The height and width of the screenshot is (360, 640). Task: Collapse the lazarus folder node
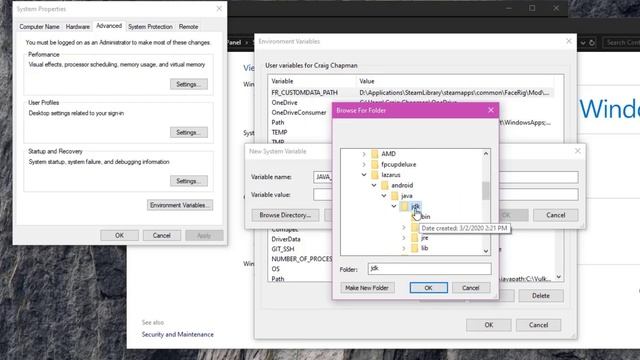coord(364,175)
